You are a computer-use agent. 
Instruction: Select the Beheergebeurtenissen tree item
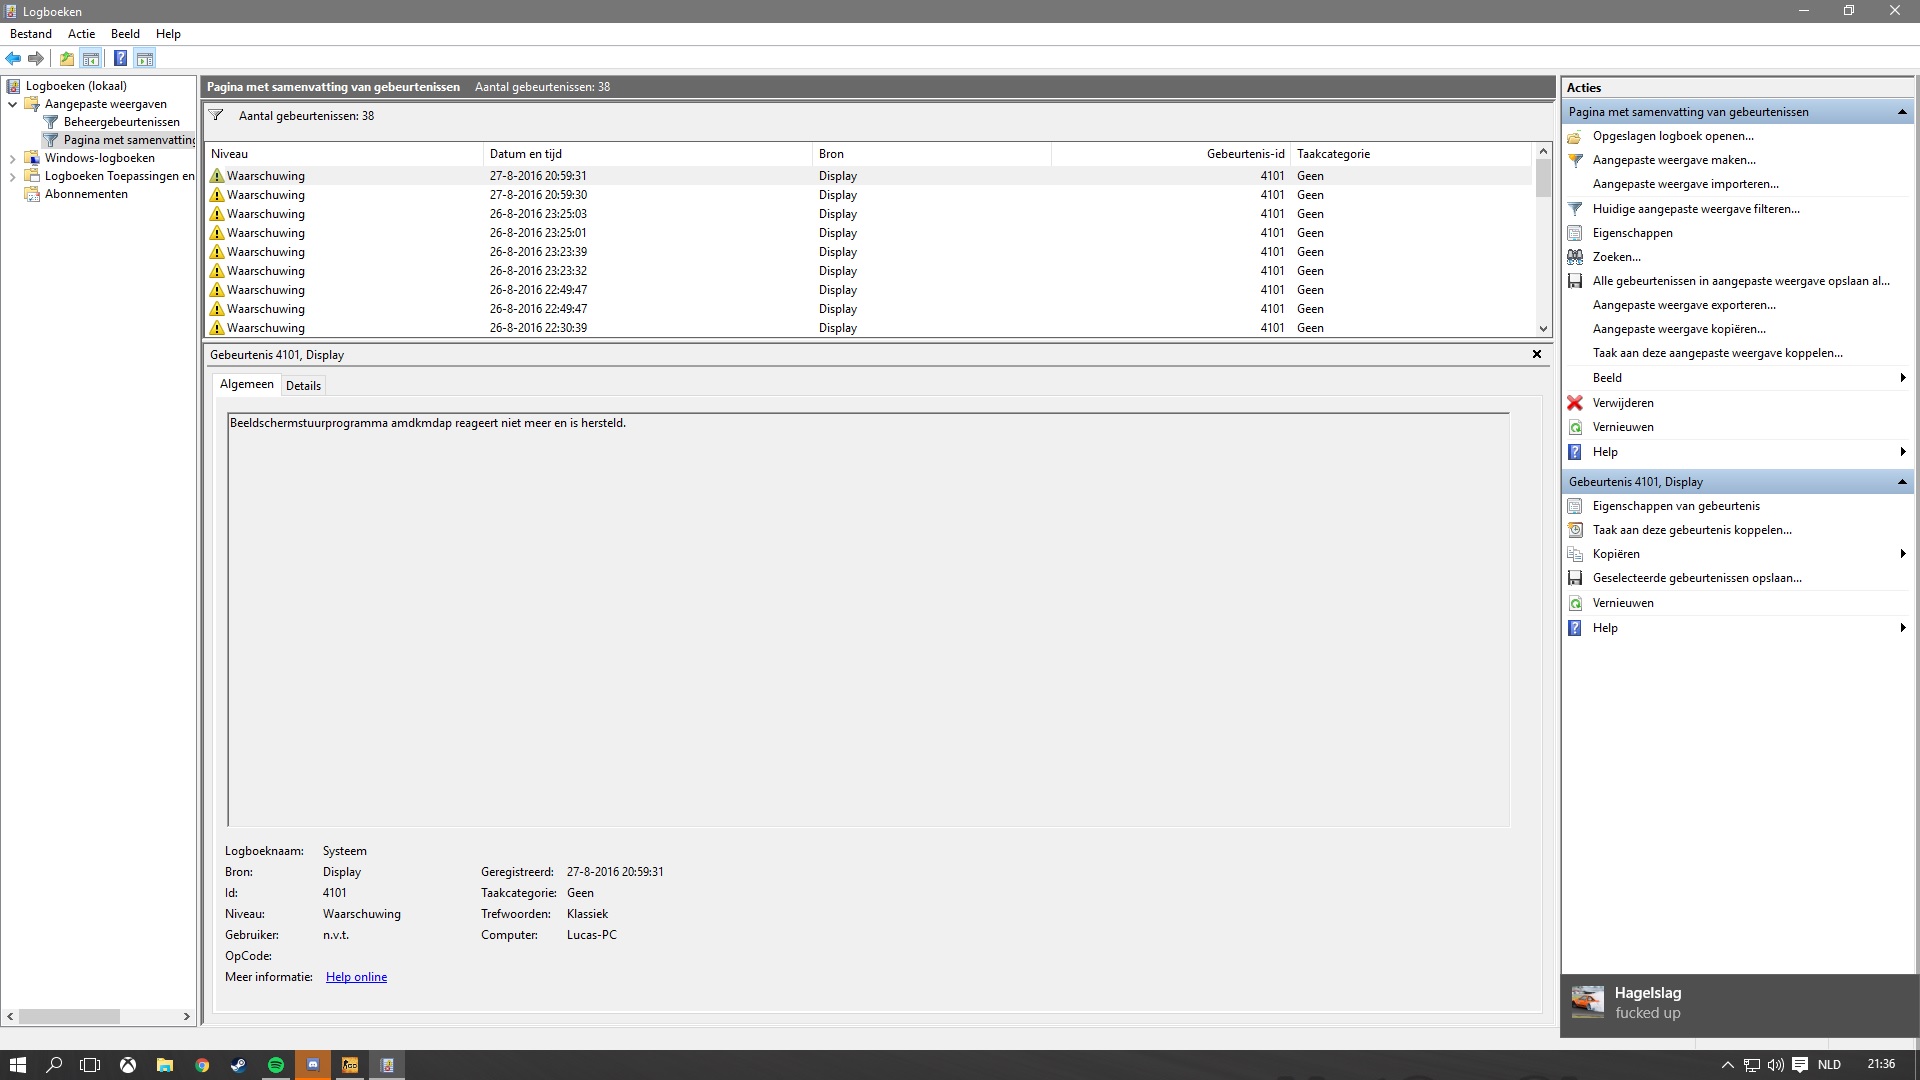(x=122, y=122)
